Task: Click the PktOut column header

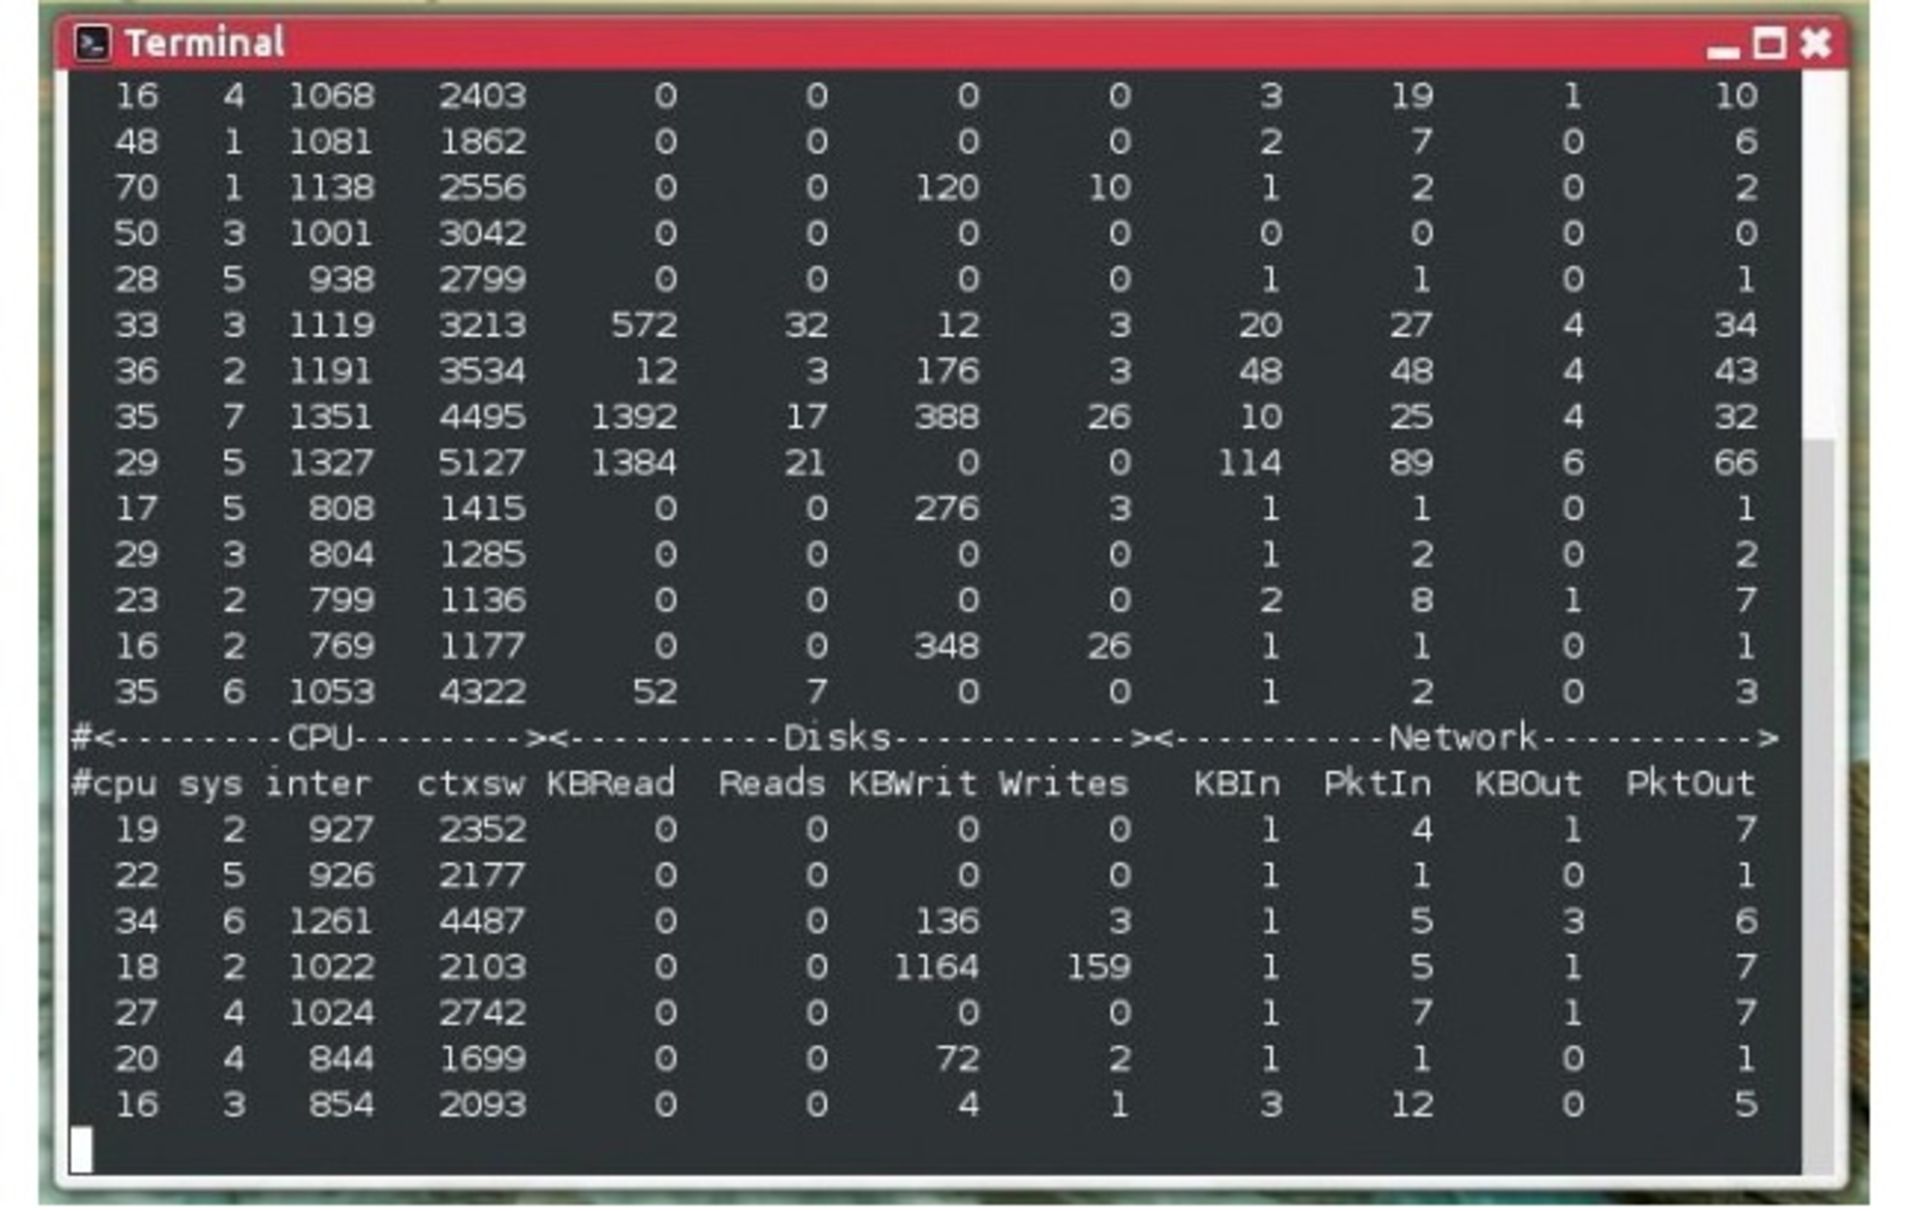Action: tap(1690, 784)
